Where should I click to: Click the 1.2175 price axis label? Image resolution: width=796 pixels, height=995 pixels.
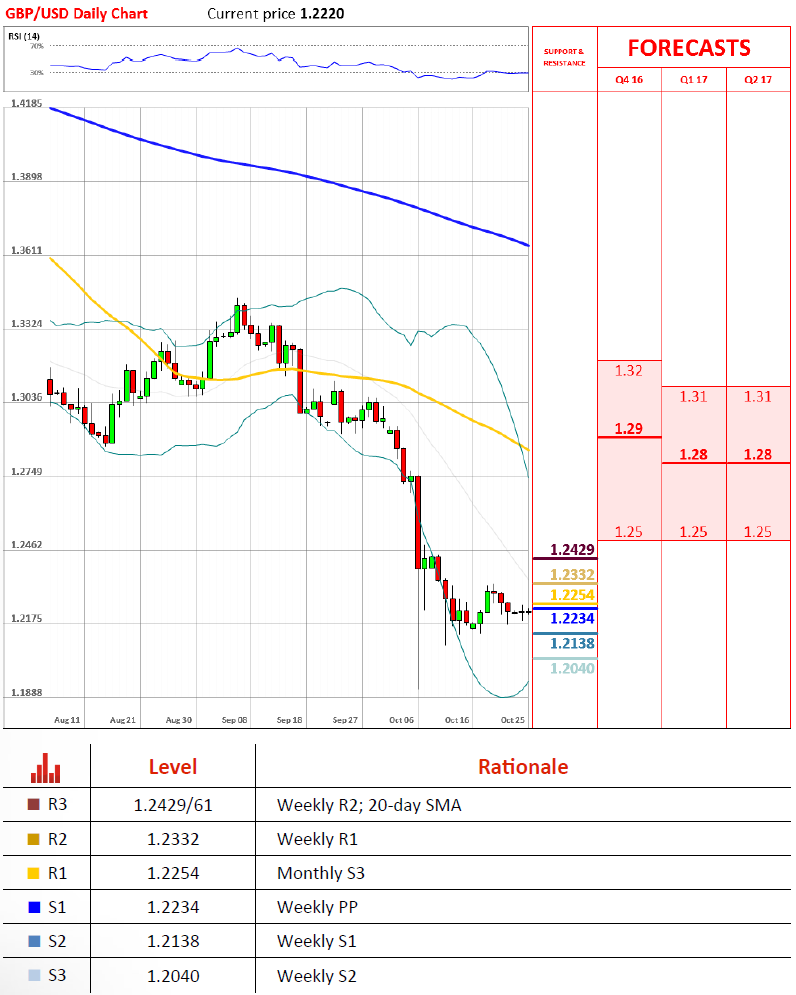pyautogui.click(x=27, y=618)
